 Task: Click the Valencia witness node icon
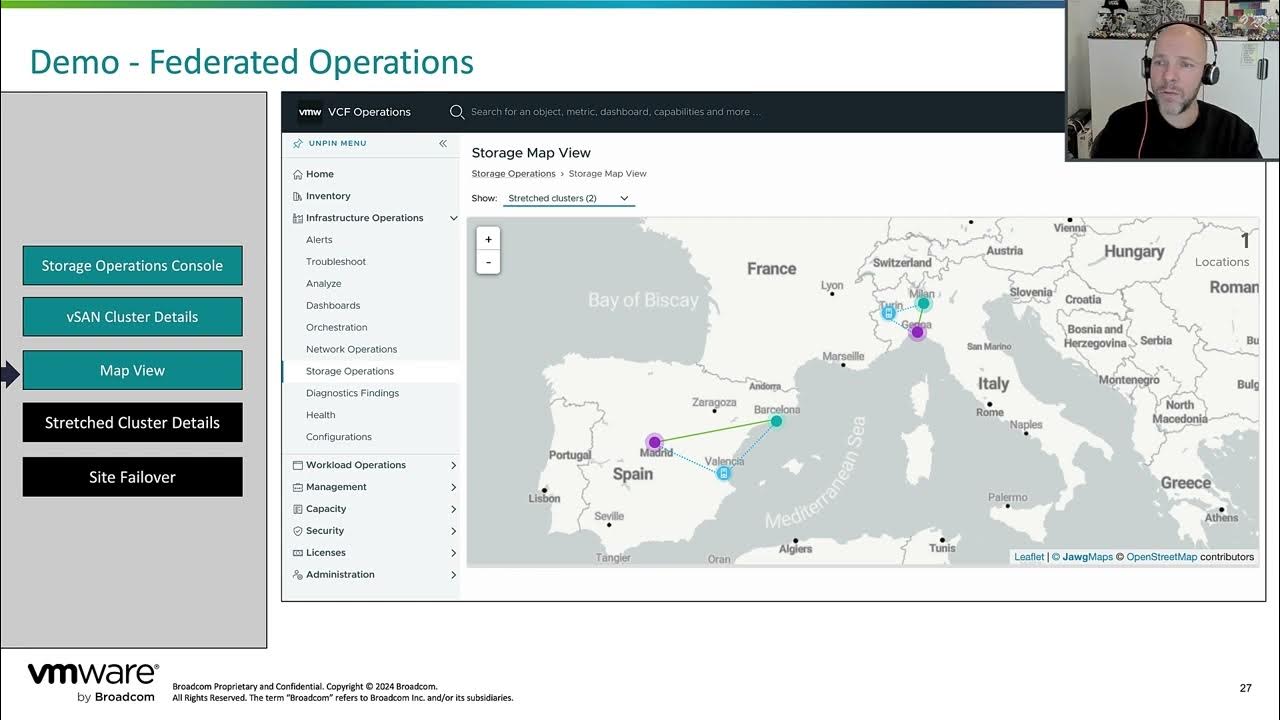click(724, 473)
